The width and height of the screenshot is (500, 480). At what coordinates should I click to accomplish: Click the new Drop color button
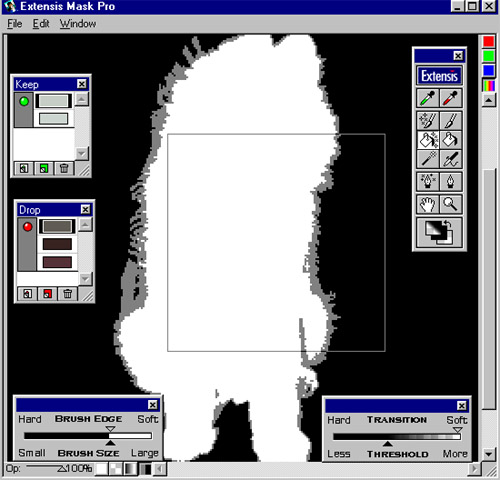[47, 294]
